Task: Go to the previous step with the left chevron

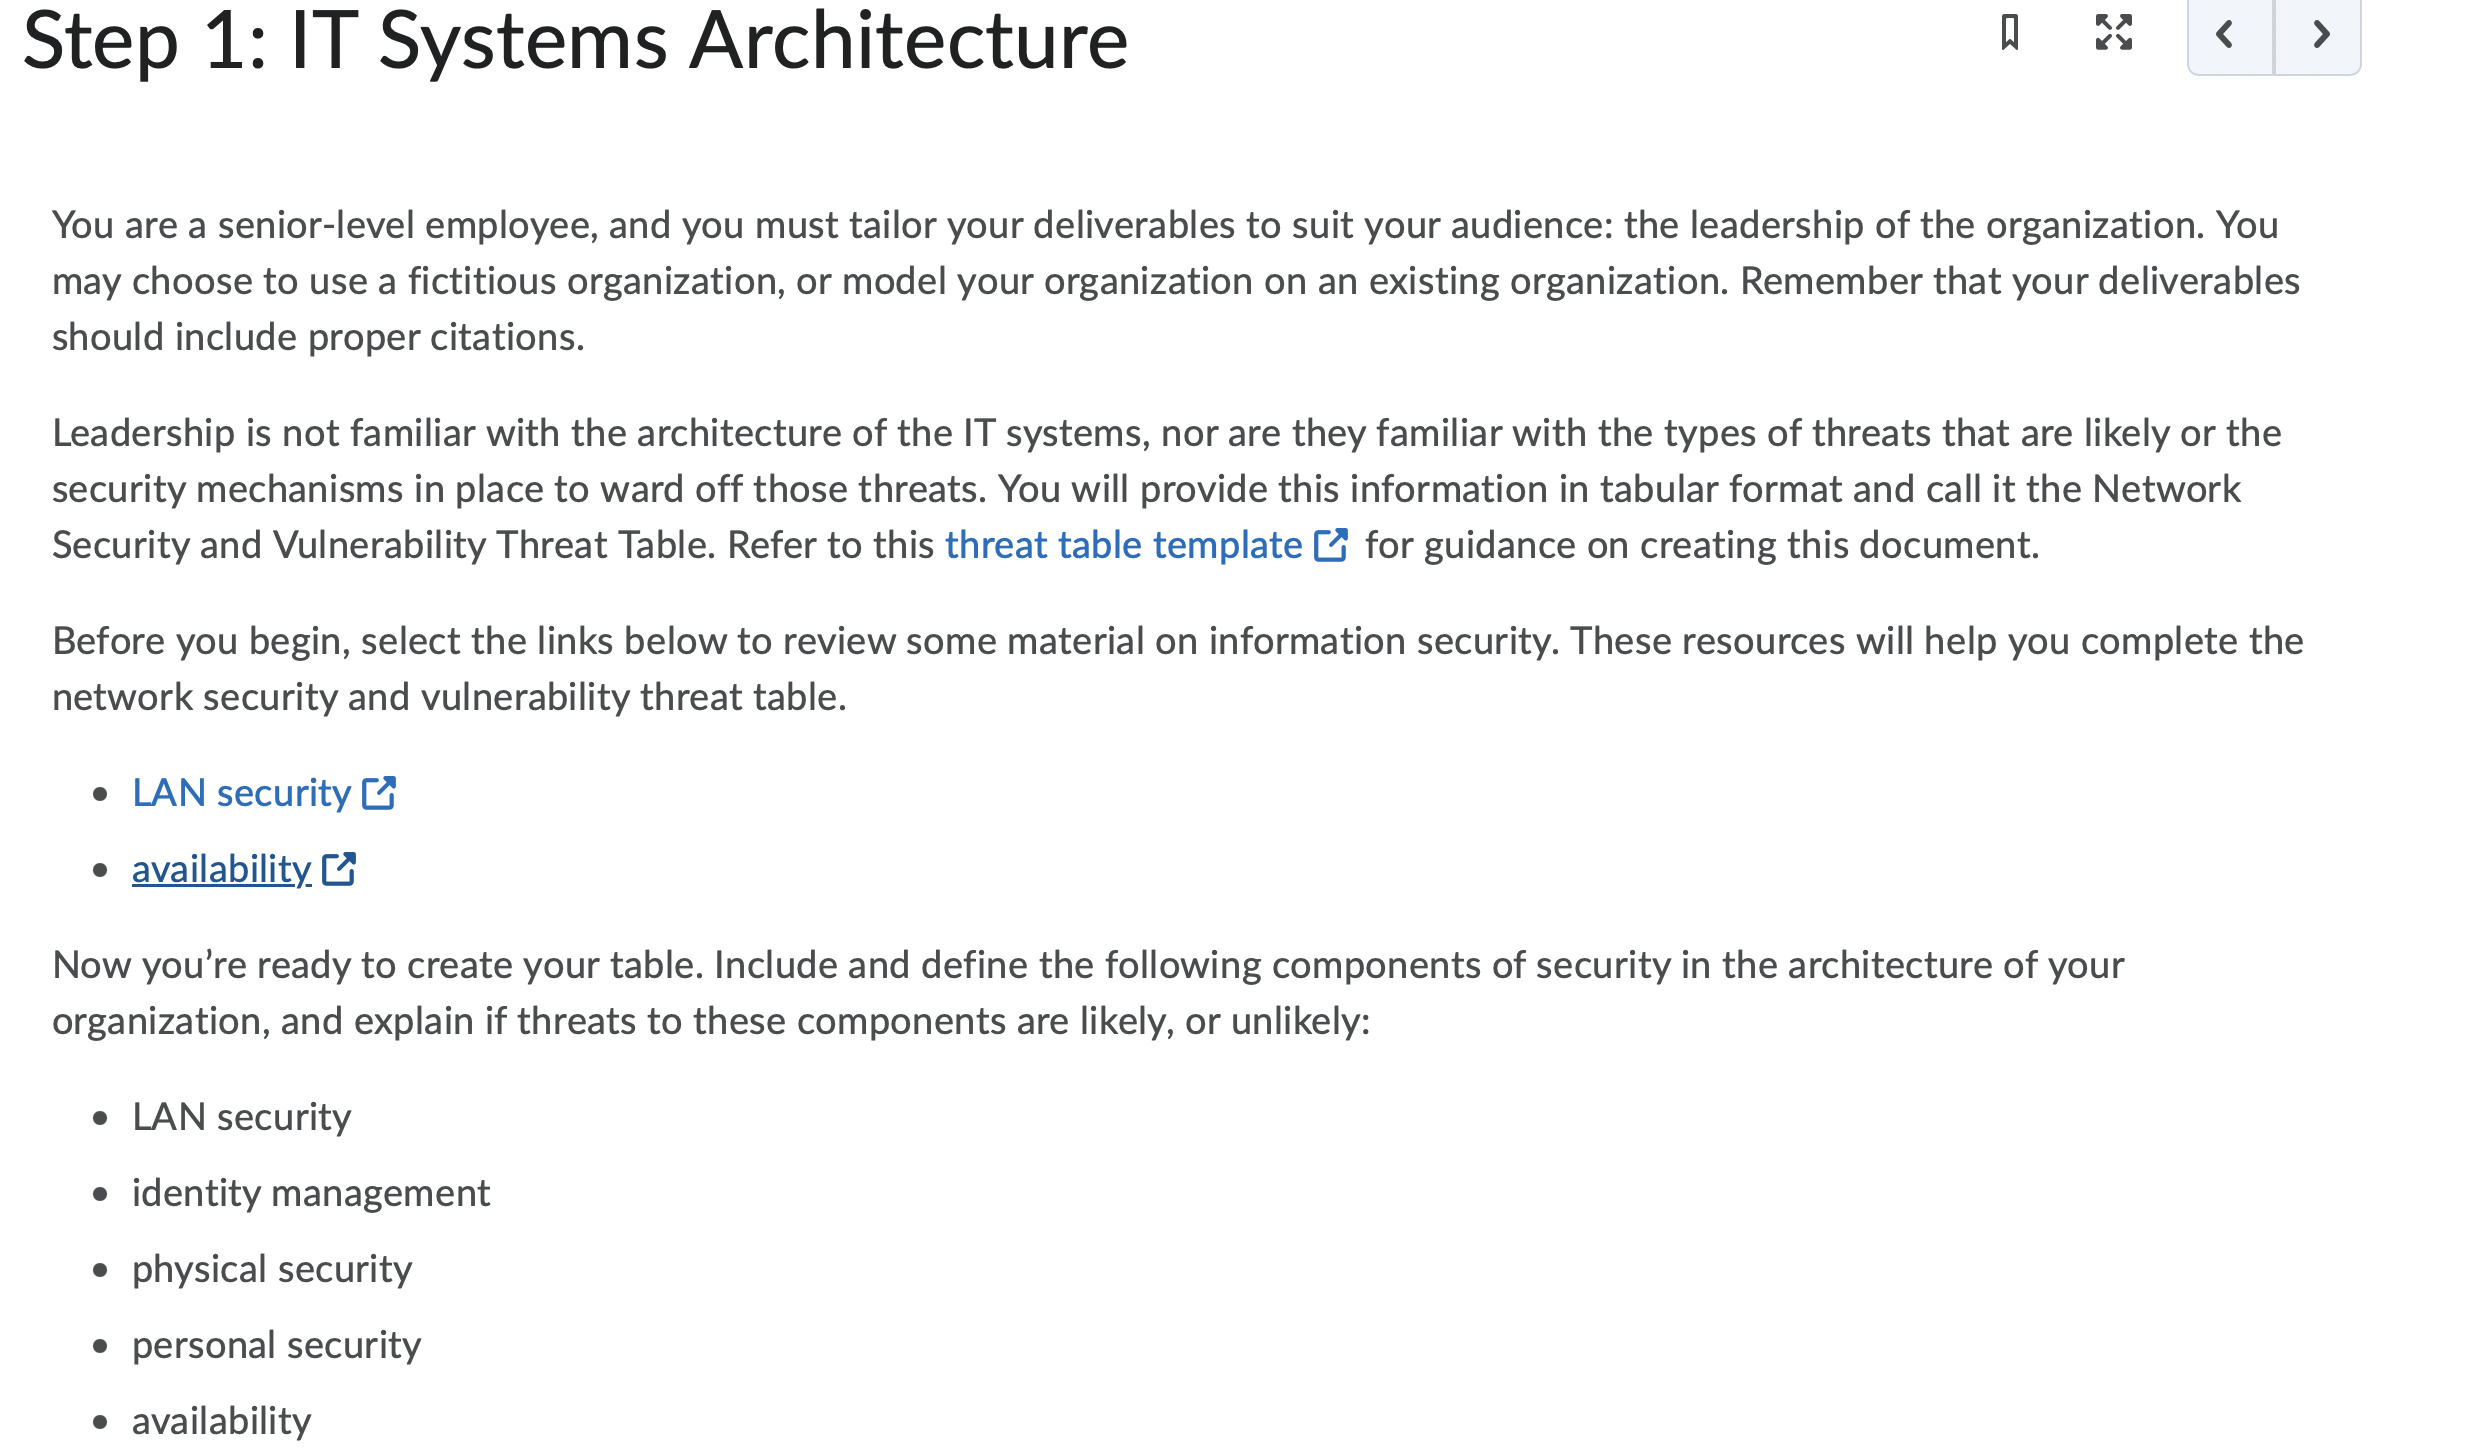Action: pos(2230,36)
